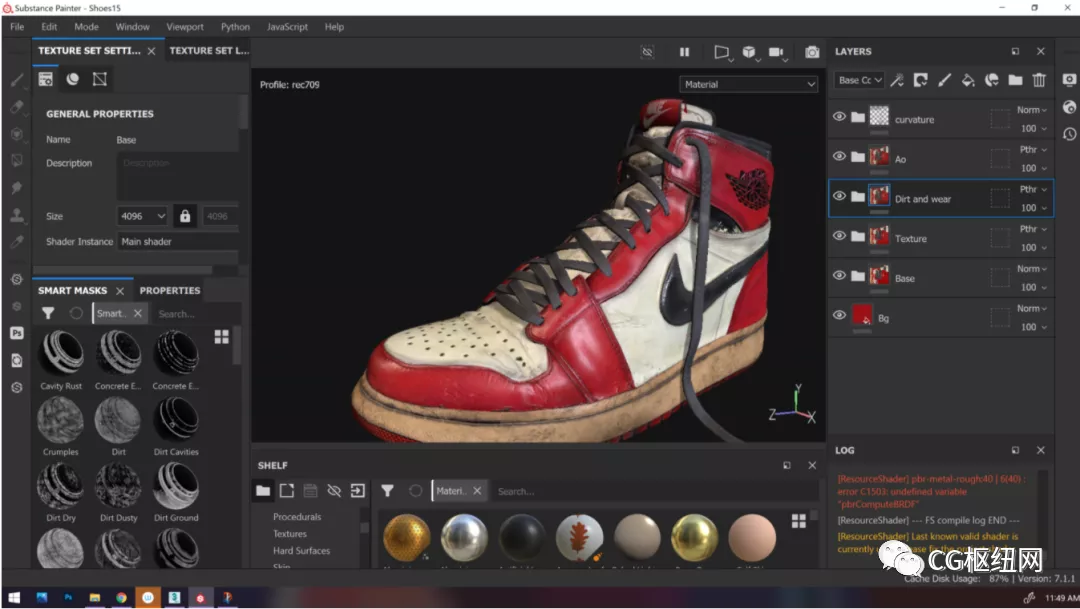Remove the Smart masks filter tag
Viewport: 1080px width, 609px height.
pos(138,314)
